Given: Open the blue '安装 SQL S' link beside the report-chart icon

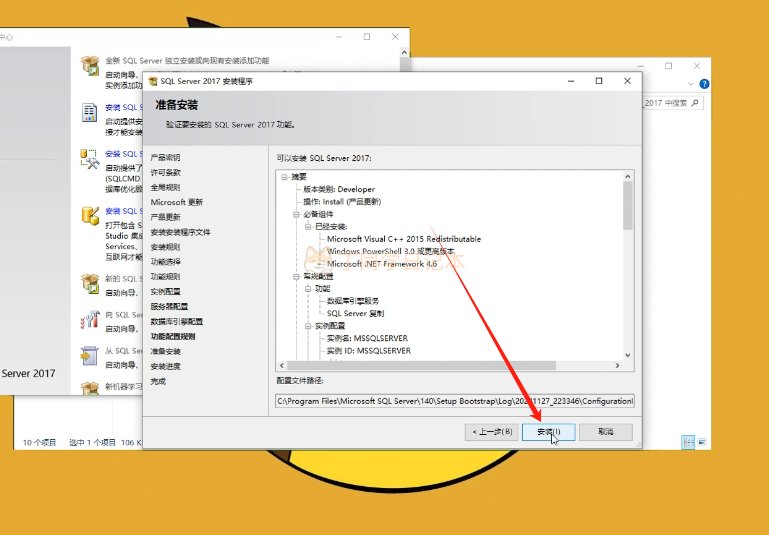Looking at the screenshot, I should (x=124, y=107).
